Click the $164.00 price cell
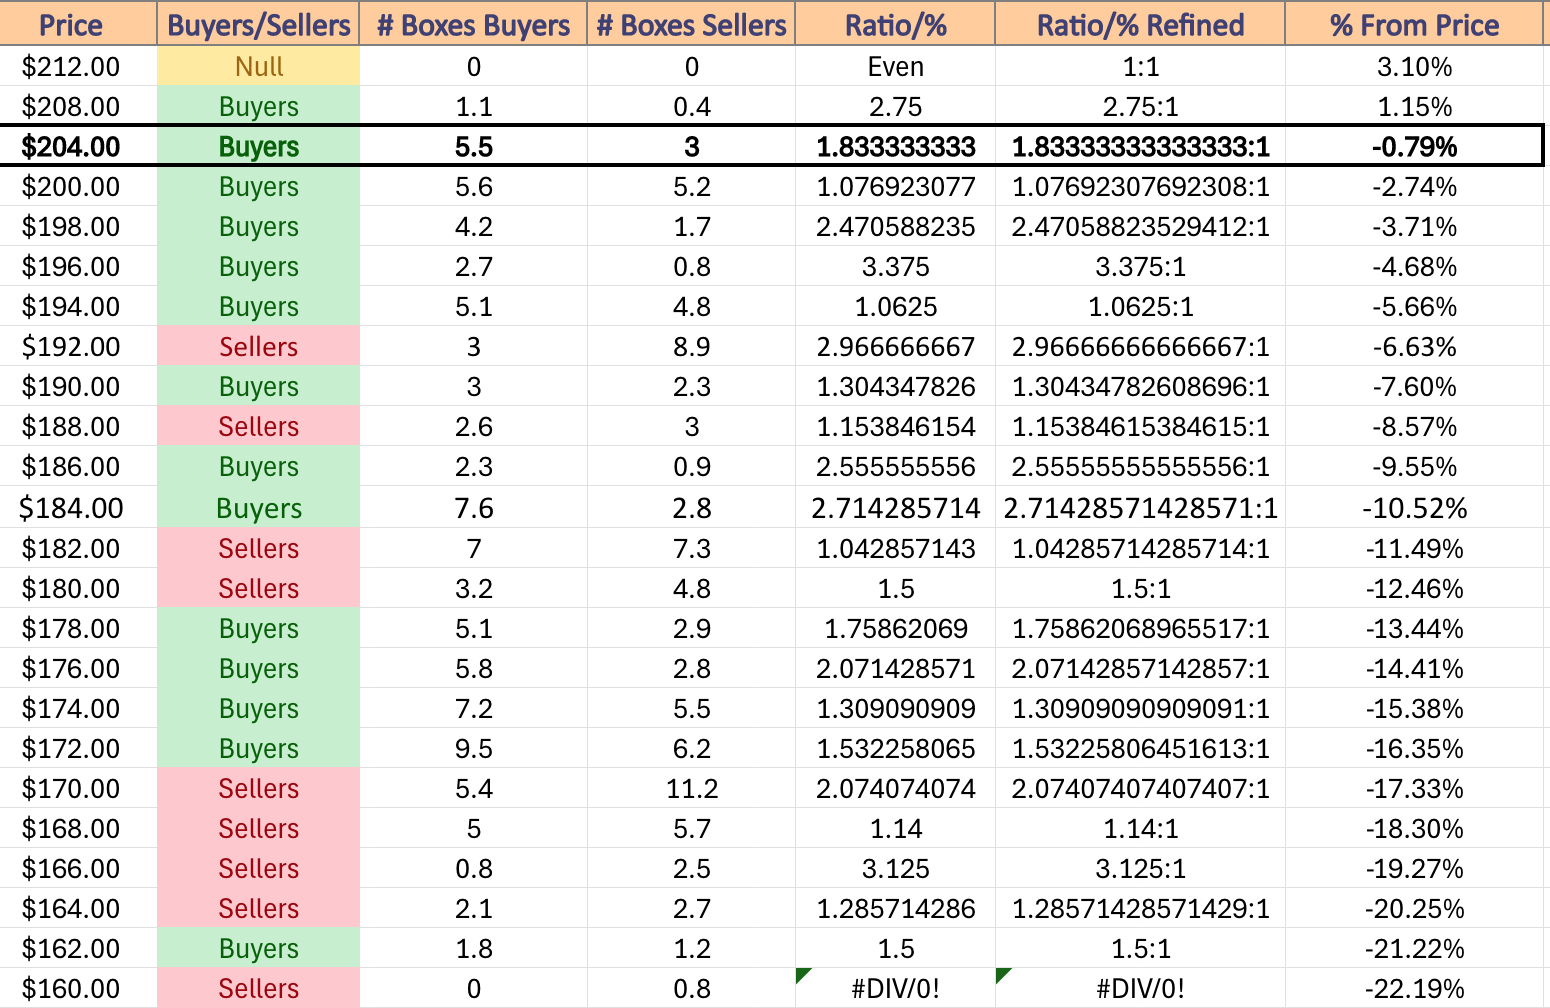Image resolution: width=1550 pixels, height=1008 pixels. coord(78,908)
